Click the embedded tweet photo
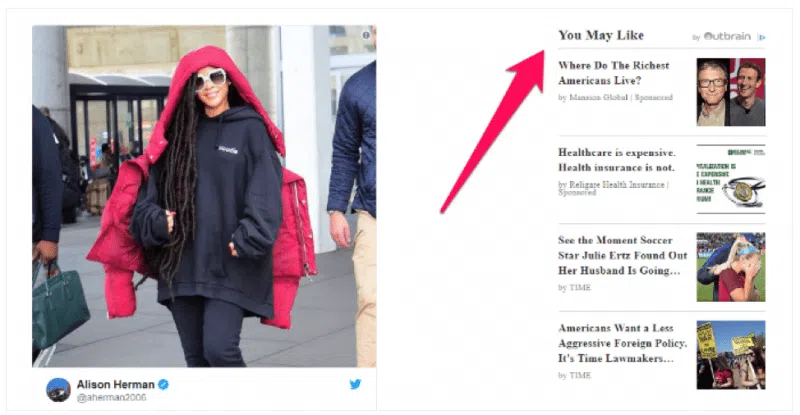The image size is (800, 415). tap(204, 196)
